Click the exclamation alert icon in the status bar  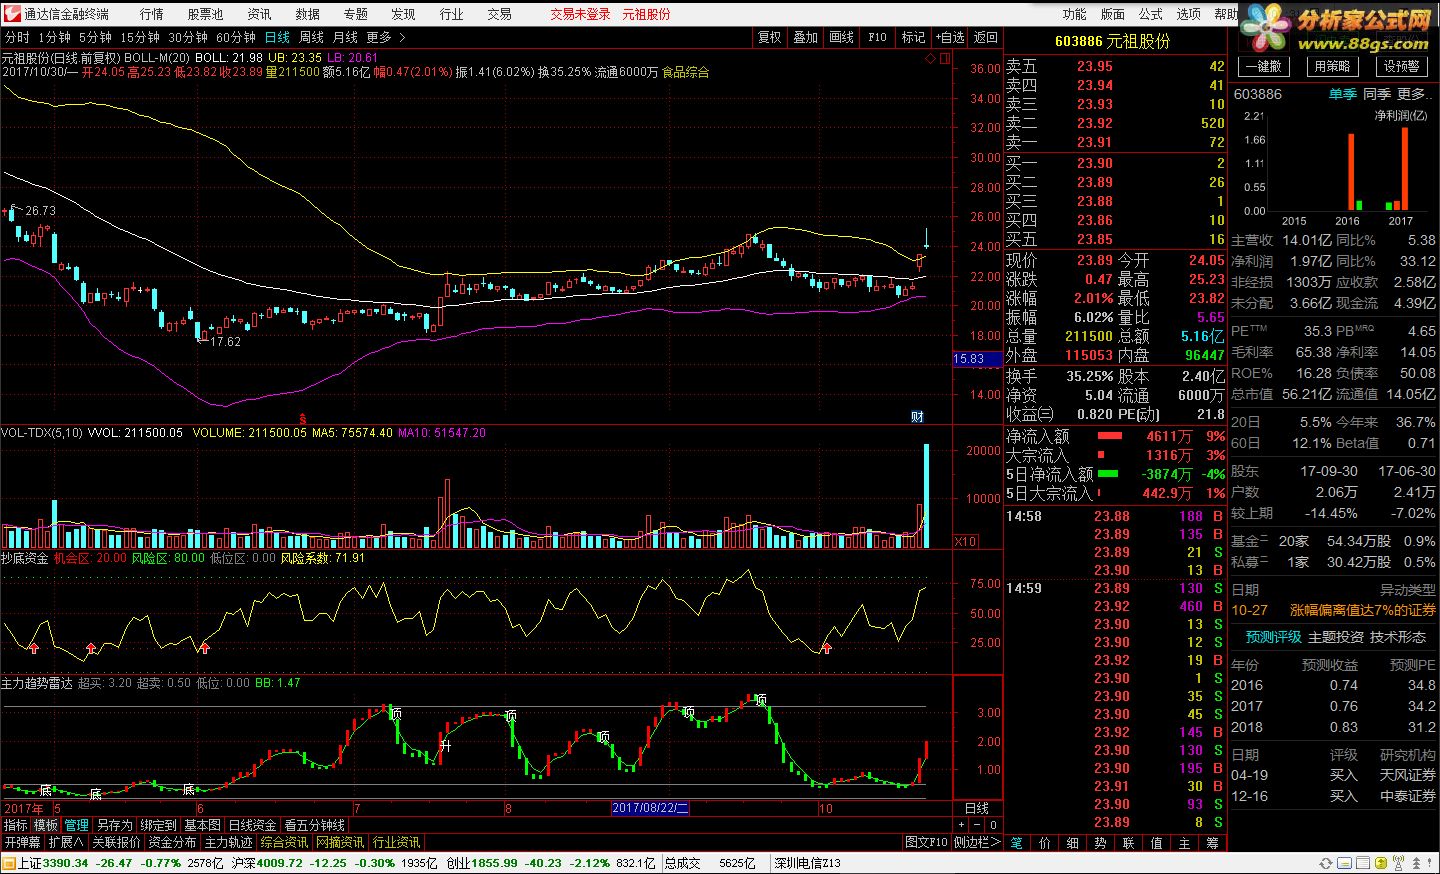[1429, 863]
